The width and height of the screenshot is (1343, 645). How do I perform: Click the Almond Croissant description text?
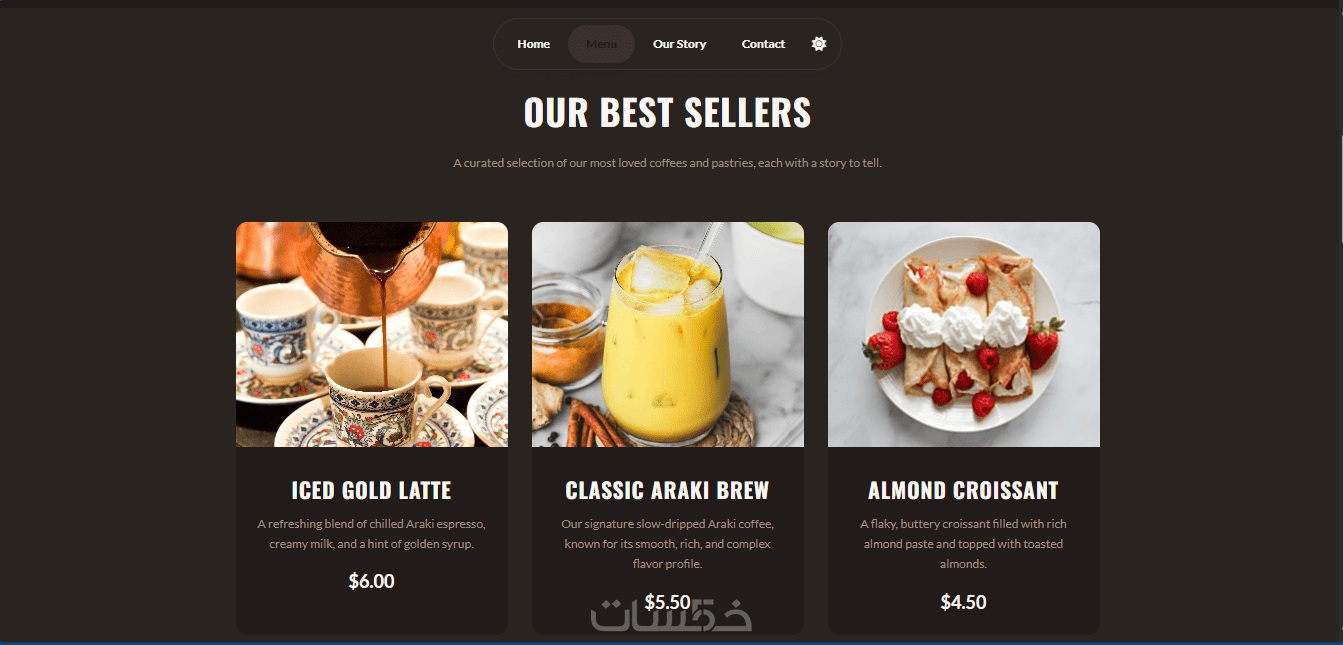click(x=964, y=544)
